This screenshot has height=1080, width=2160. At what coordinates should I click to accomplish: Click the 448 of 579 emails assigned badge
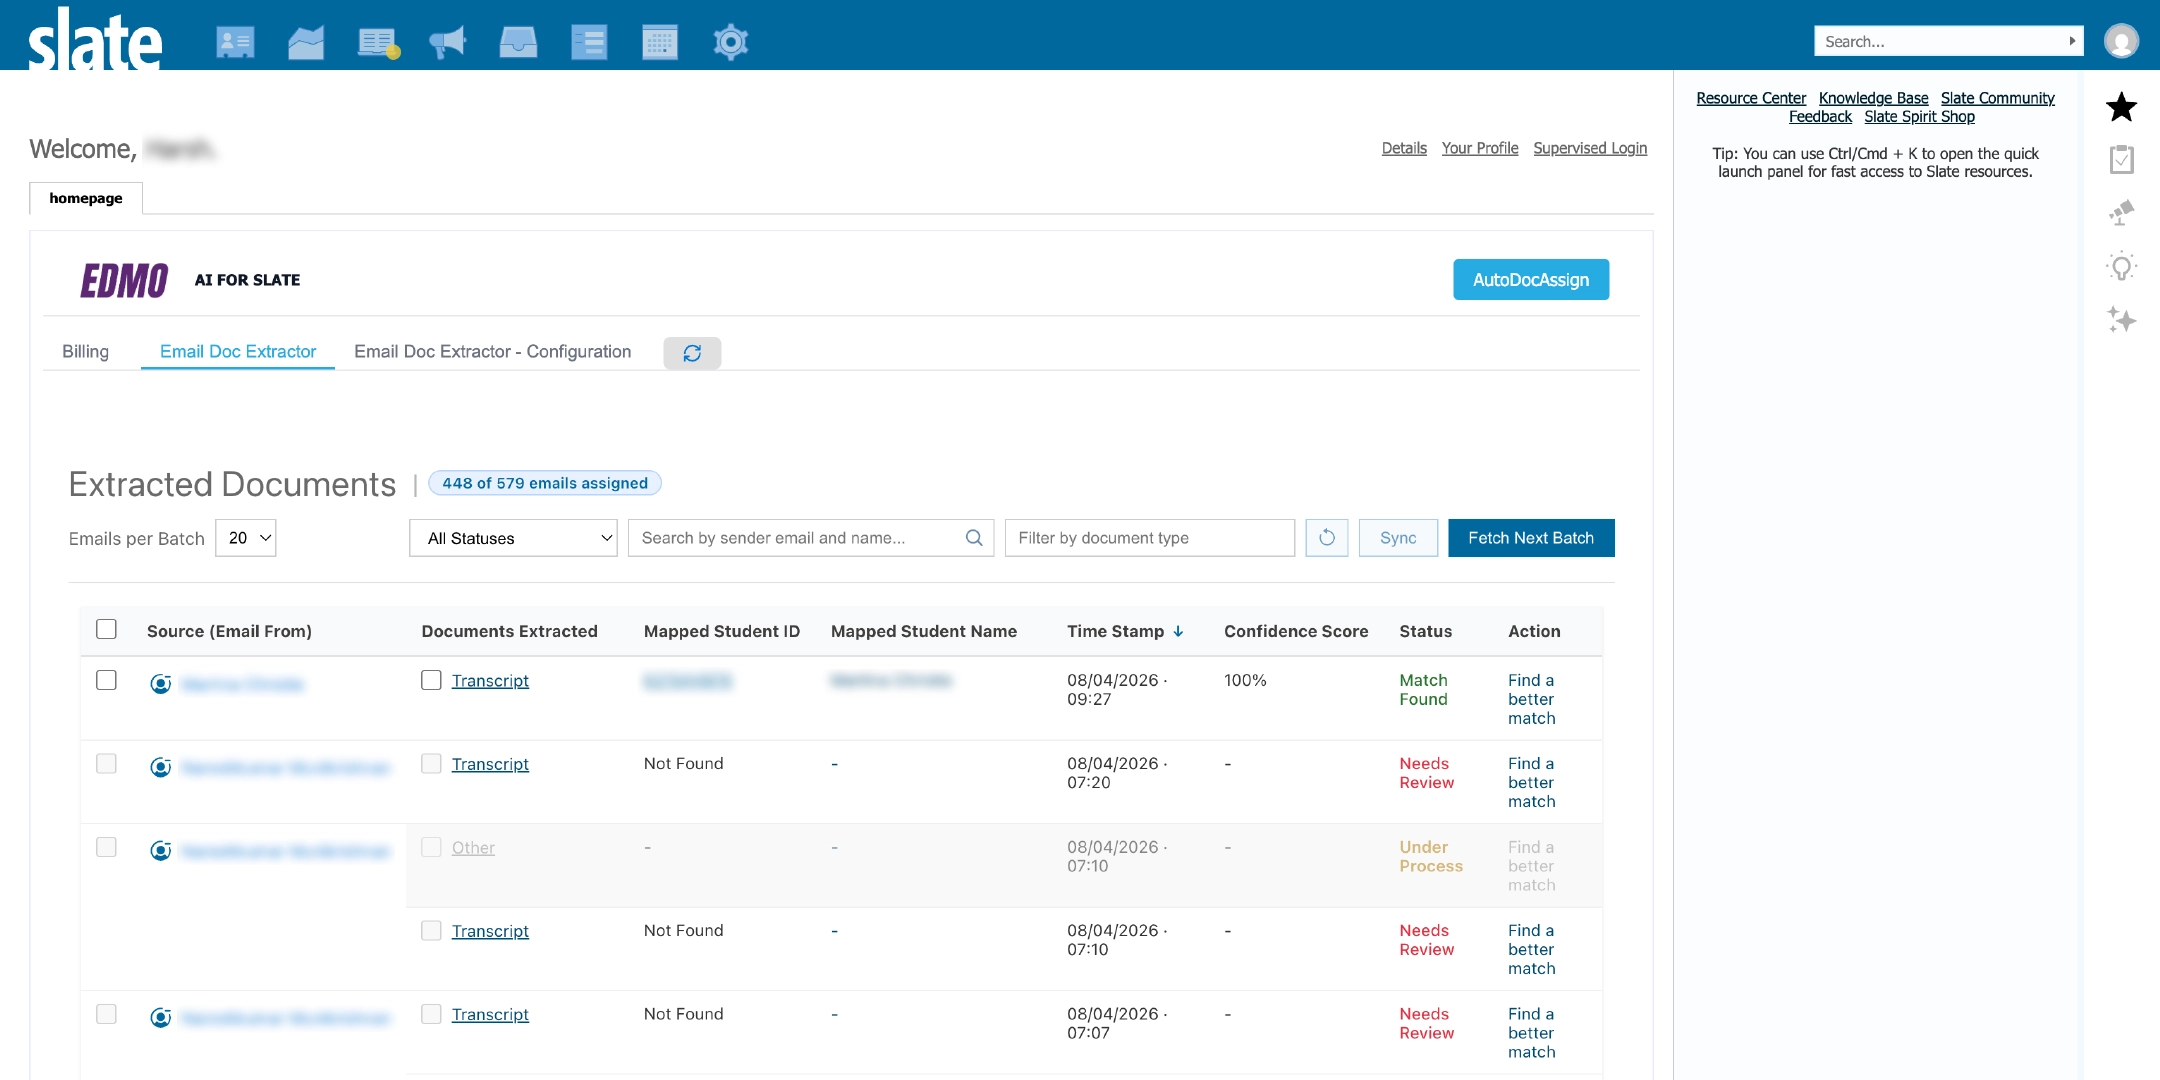pyautogui.click(x=545, y=483)
